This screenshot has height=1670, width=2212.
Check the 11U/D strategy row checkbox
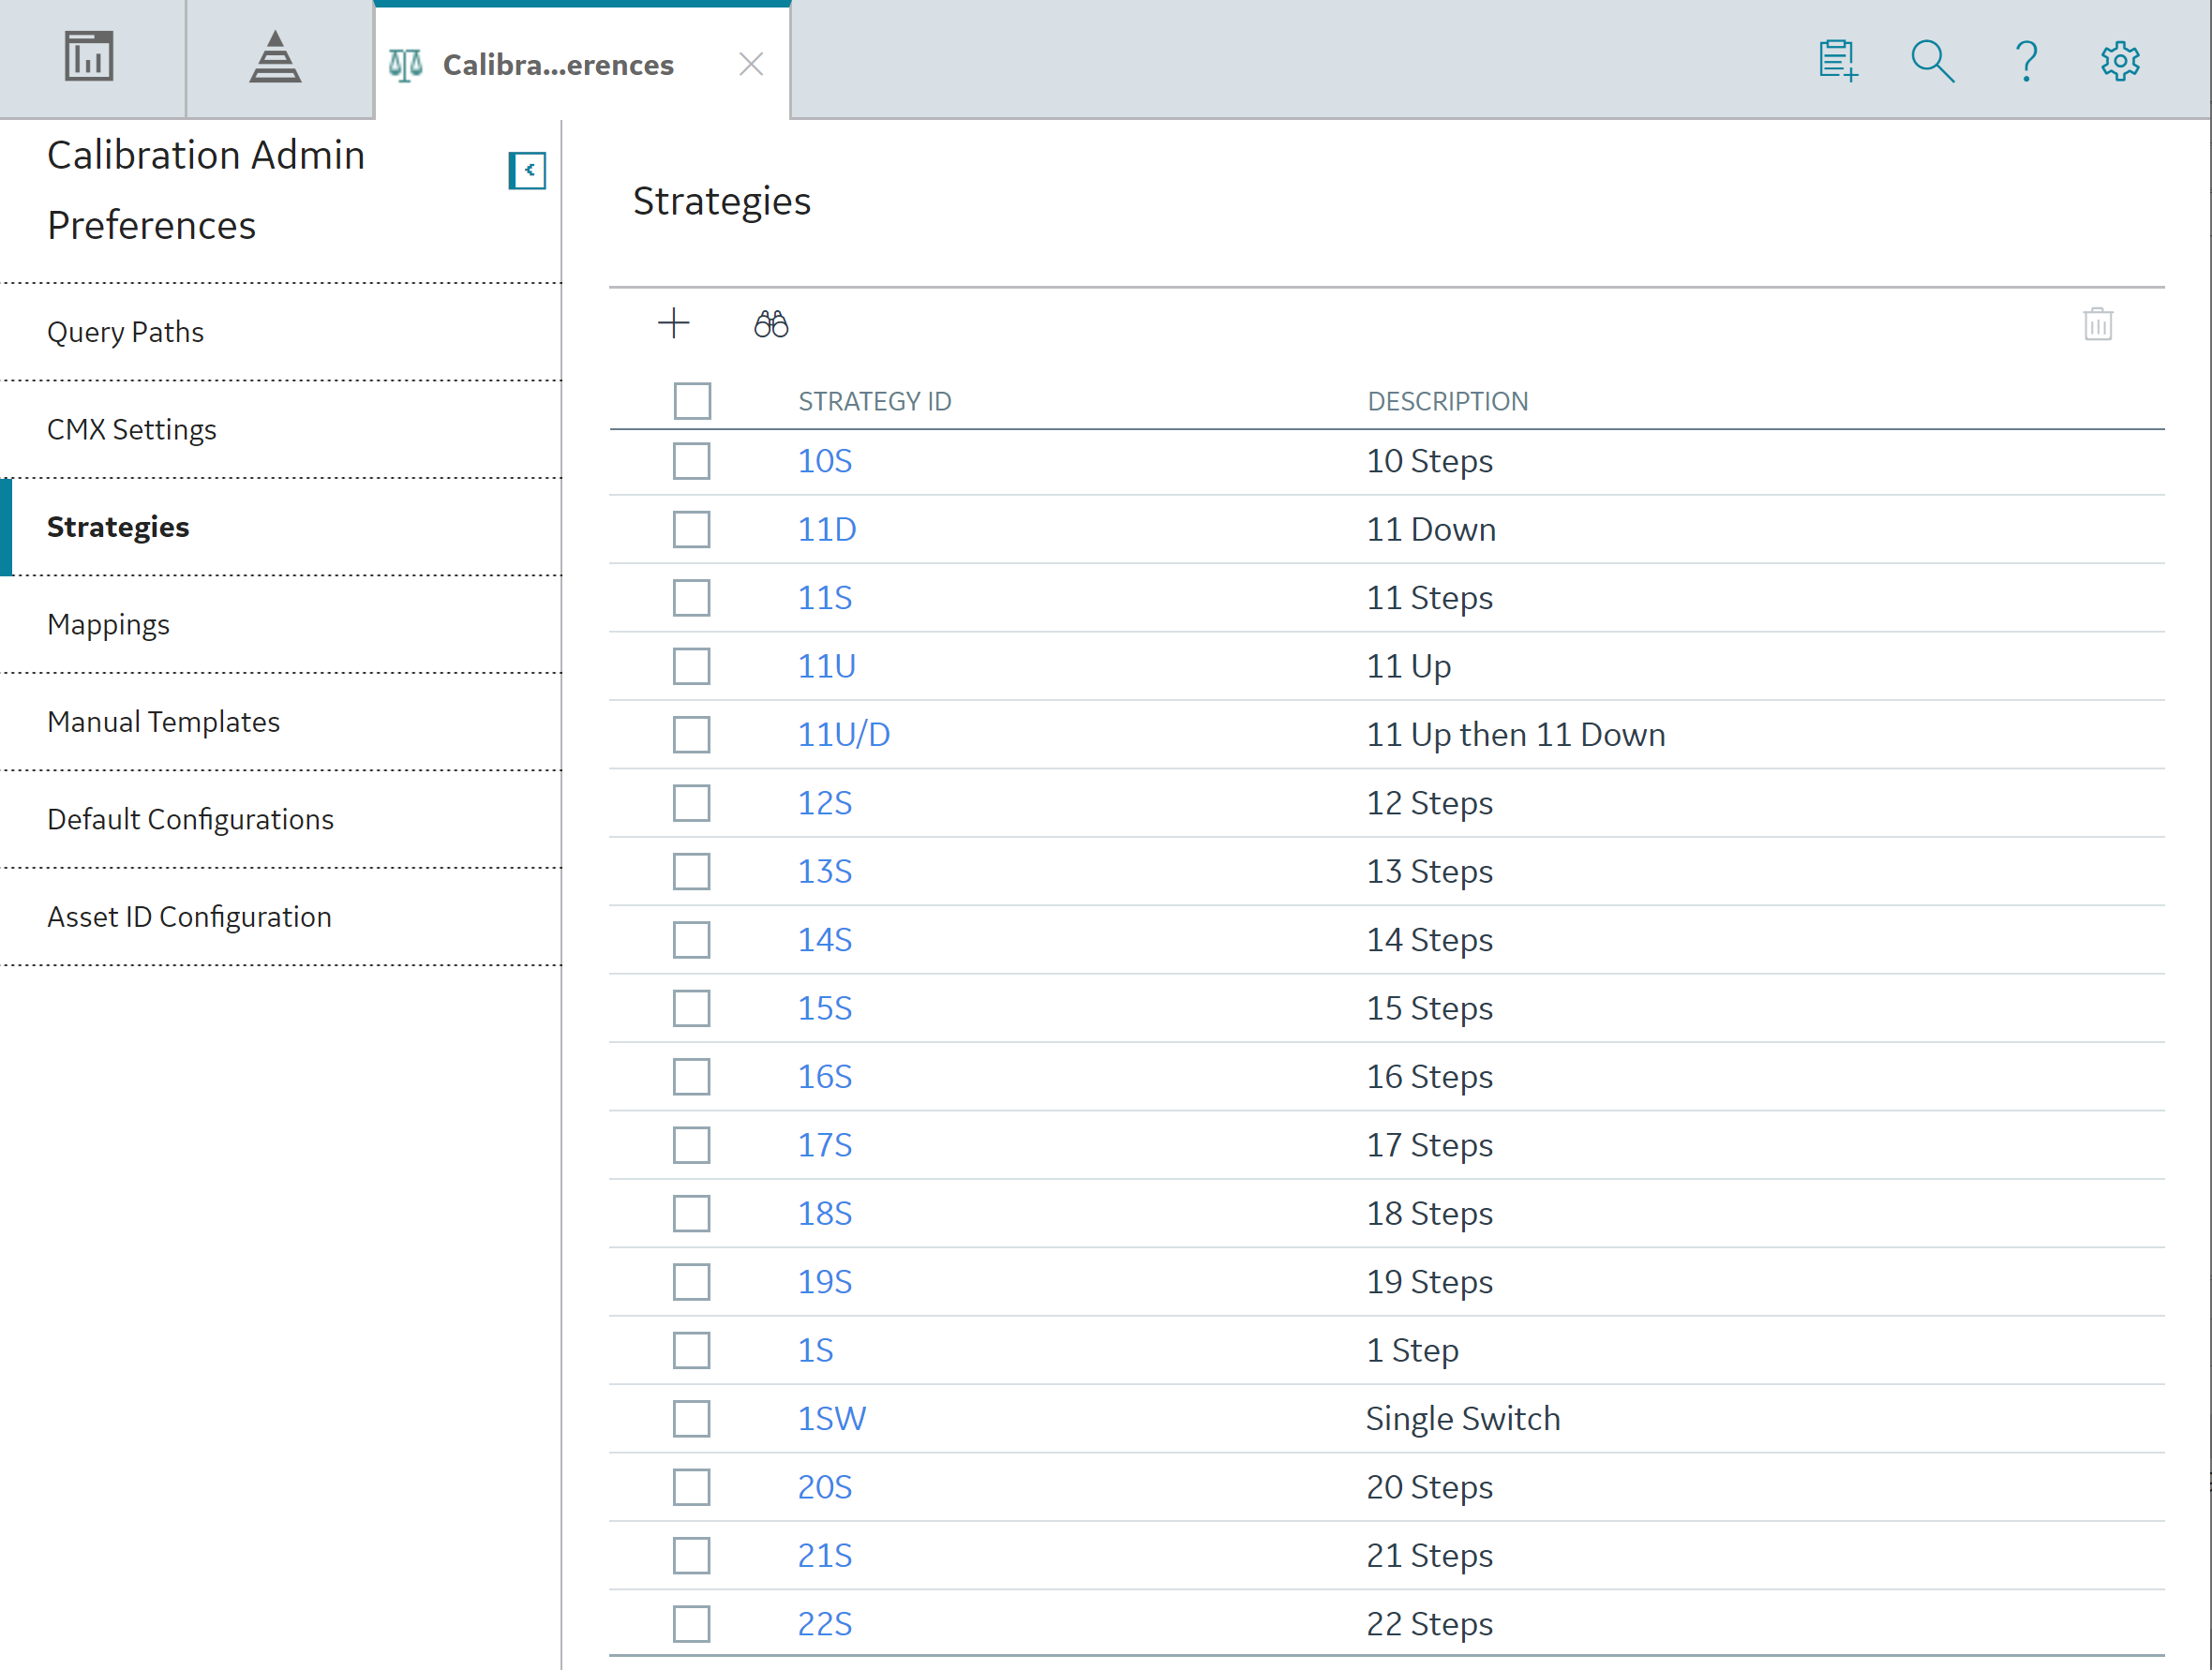click(x=692, y=735)
